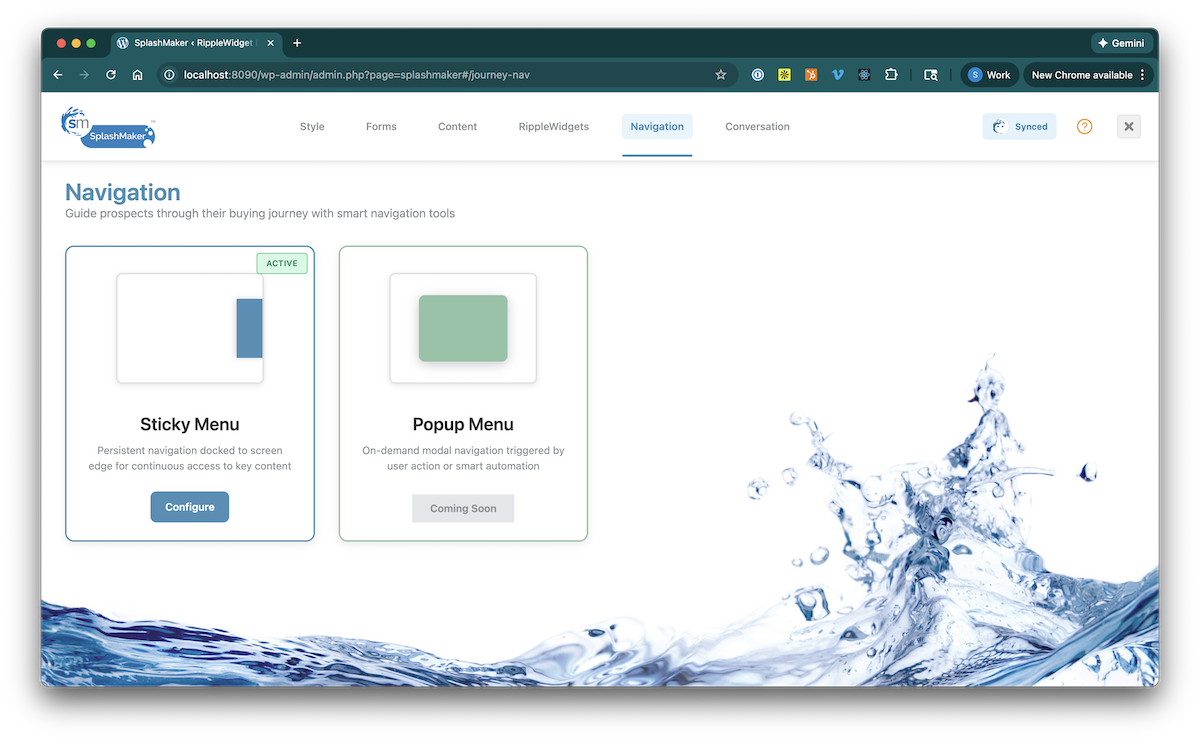
Task: Click the Vimeo extension icon
Action: [838, 75]
